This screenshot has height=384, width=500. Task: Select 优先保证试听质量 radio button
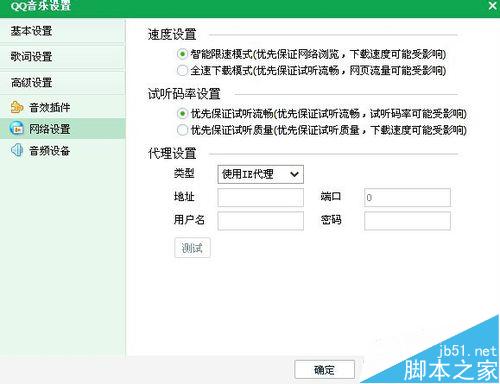pyautogui.click(x=182, y=130)
